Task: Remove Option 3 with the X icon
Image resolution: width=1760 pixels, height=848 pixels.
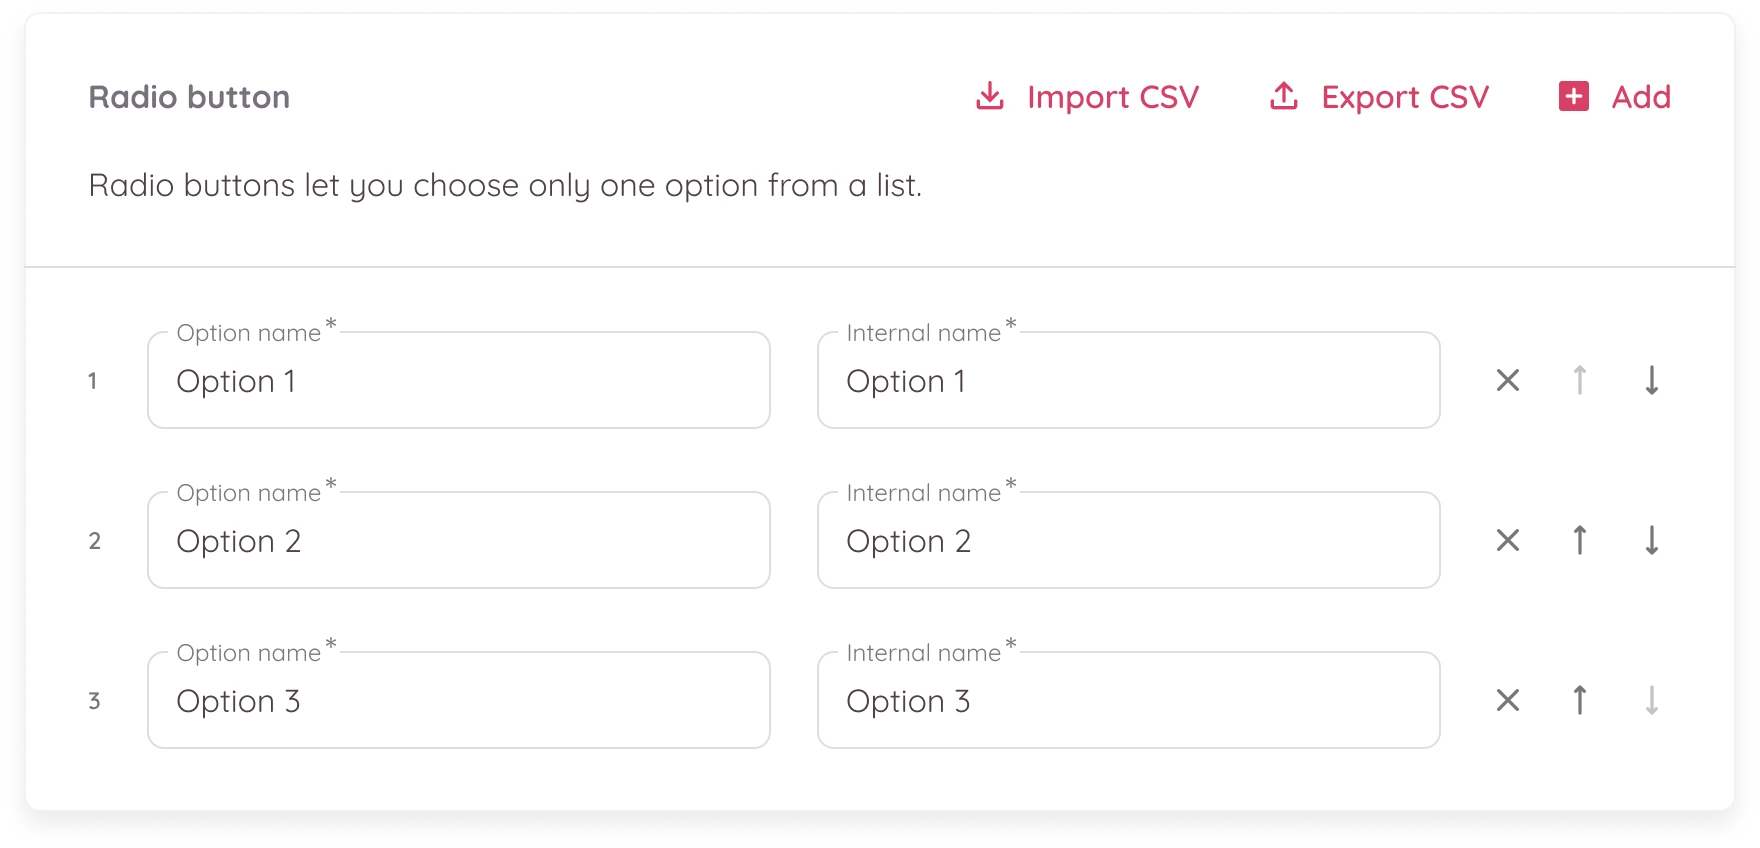Action: click(x=1508, y=700)
